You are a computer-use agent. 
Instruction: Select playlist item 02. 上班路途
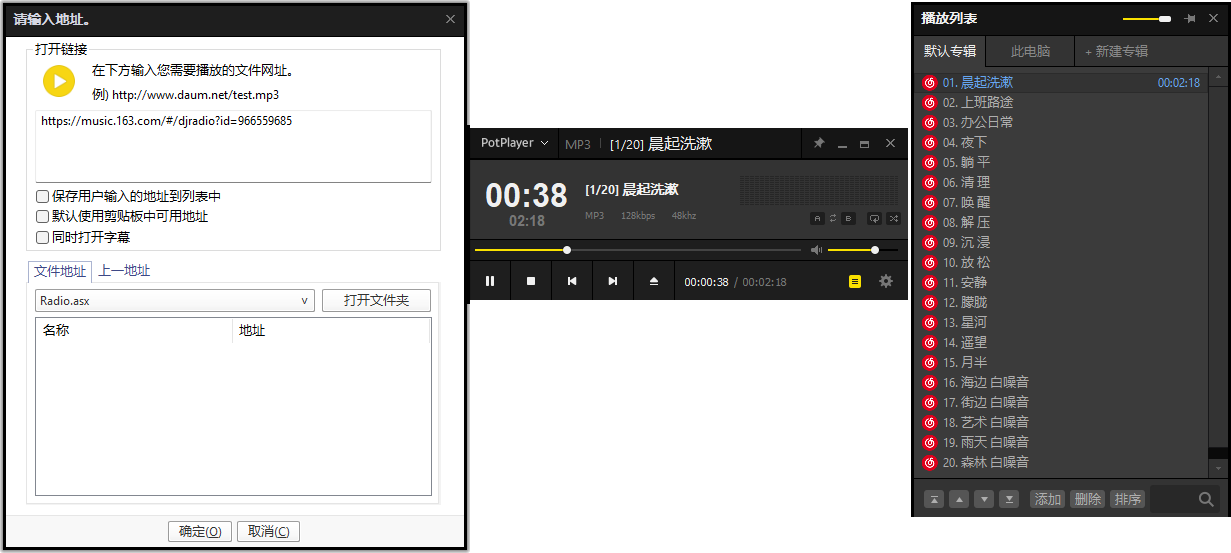(x=1061, y=102)
